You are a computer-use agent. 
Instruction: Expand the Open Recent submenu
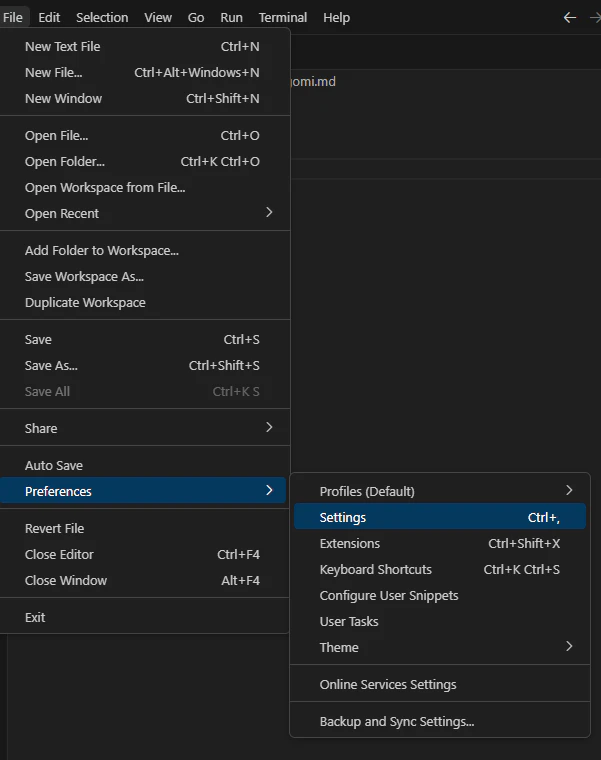tap(145, 213)
